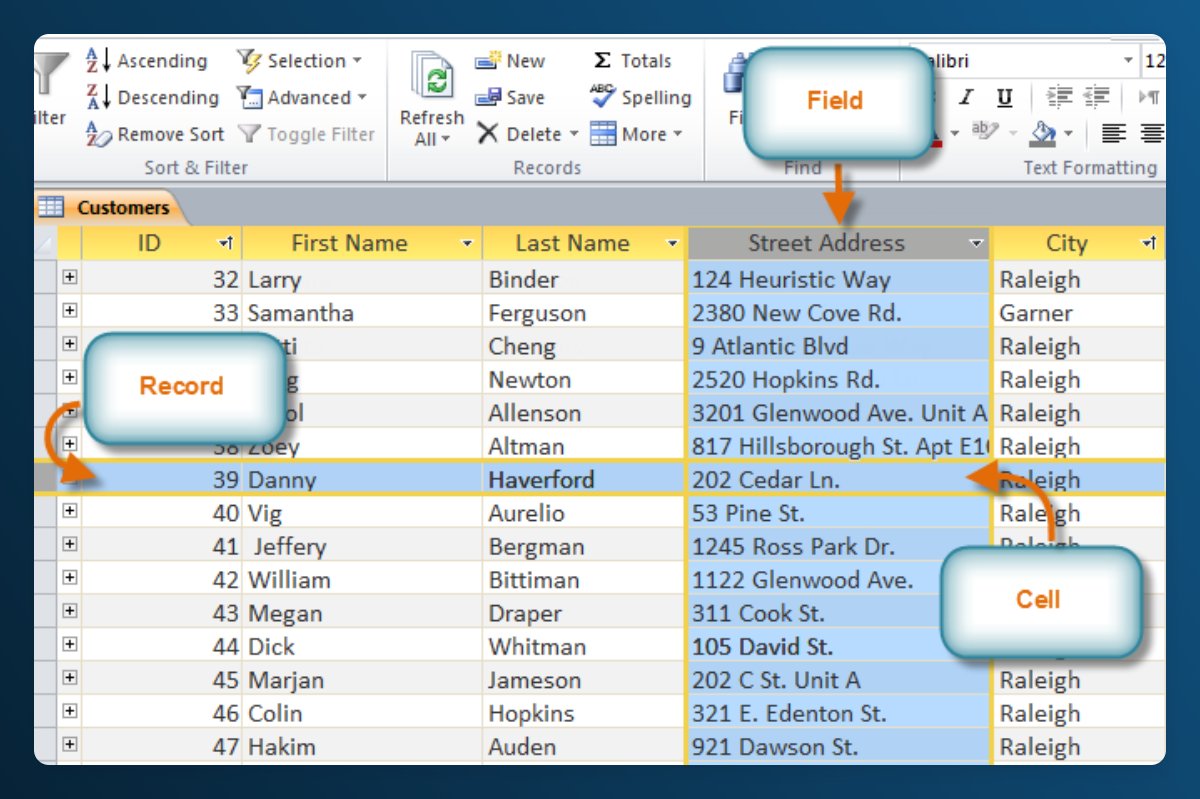Viewport: 1200px width, 799px height.
Task: Open the Last Name column dropdown
Action: tap(672, 243)
